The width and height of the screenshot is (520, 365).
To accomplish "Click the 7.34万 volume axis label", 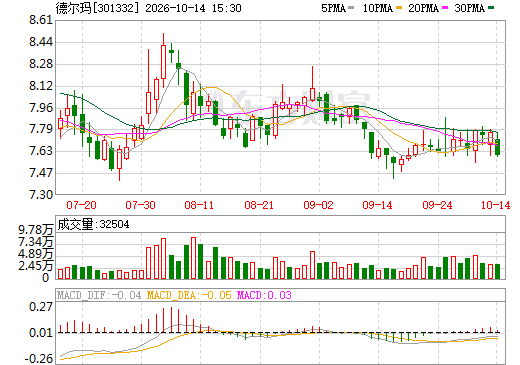I will [35, 242].
